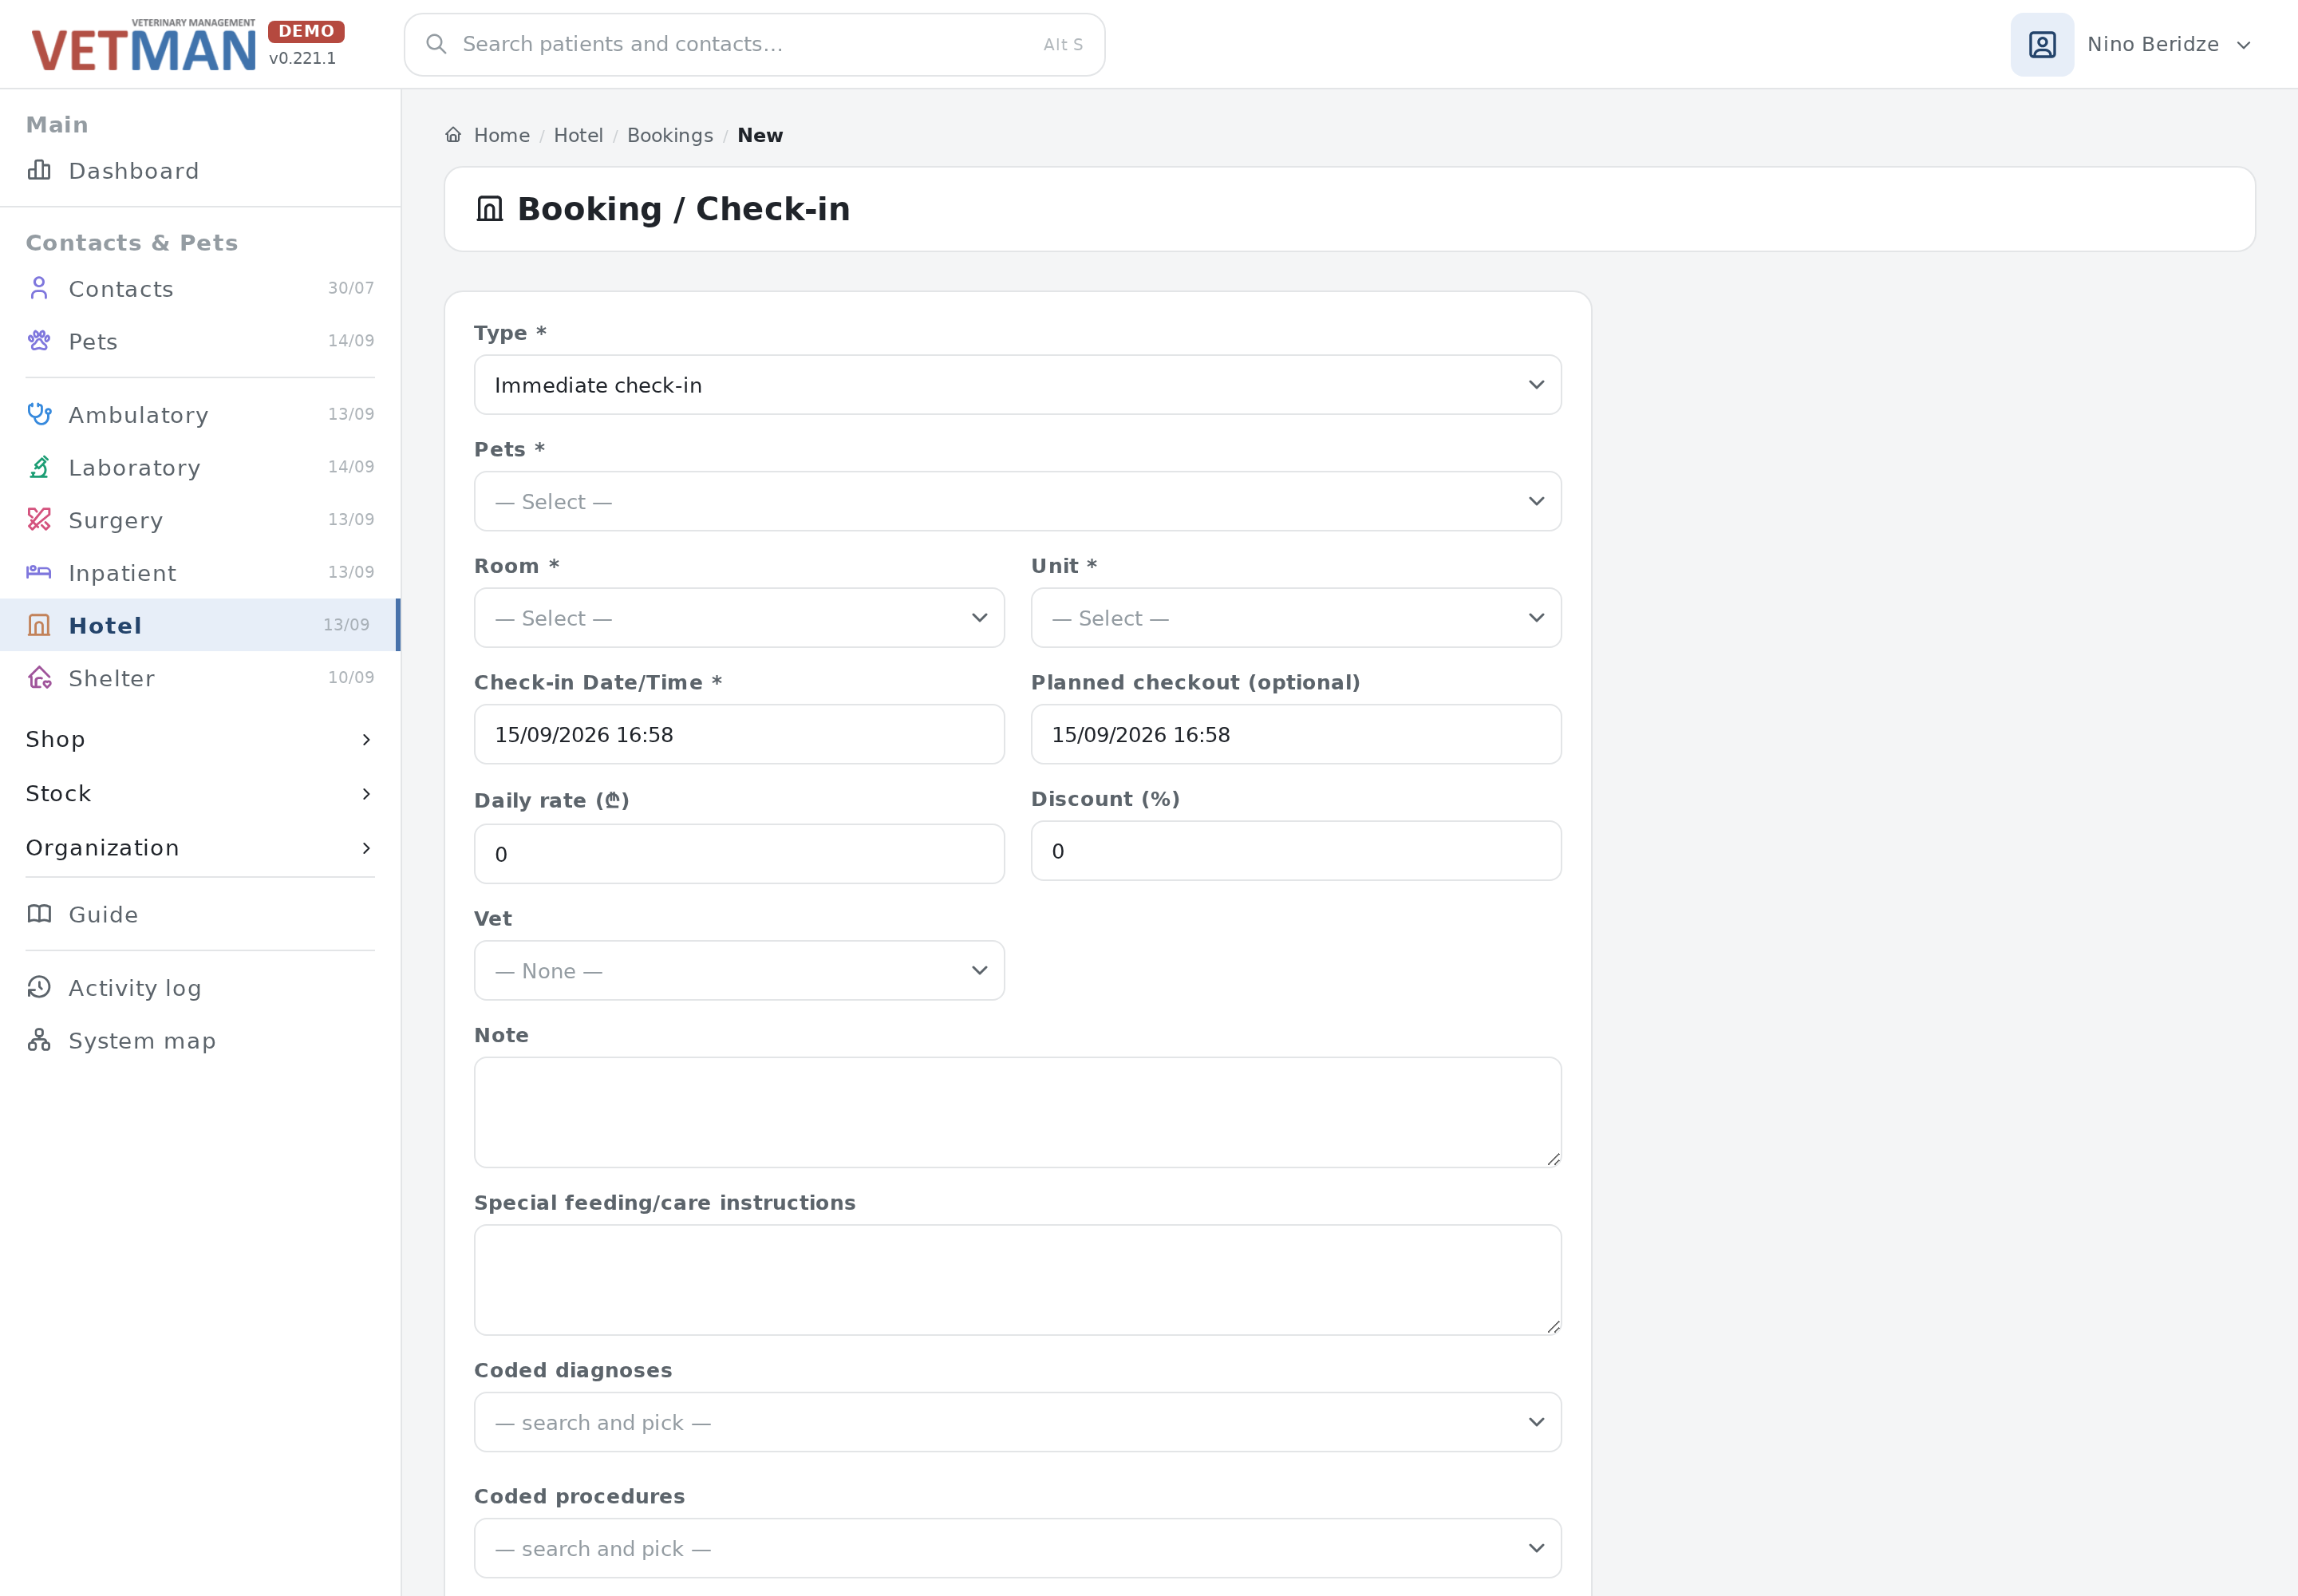This screenshot has height=1596, width=2298.
Task: Open the Activity log link
Action: [134, 988]
